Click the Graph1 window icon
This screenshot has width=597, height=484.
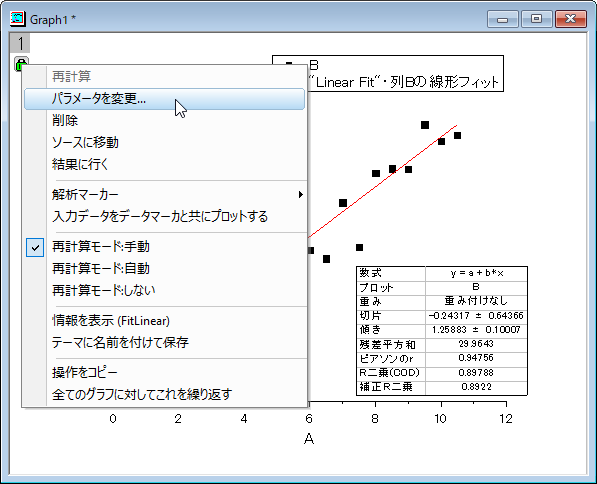pos(18,19)
